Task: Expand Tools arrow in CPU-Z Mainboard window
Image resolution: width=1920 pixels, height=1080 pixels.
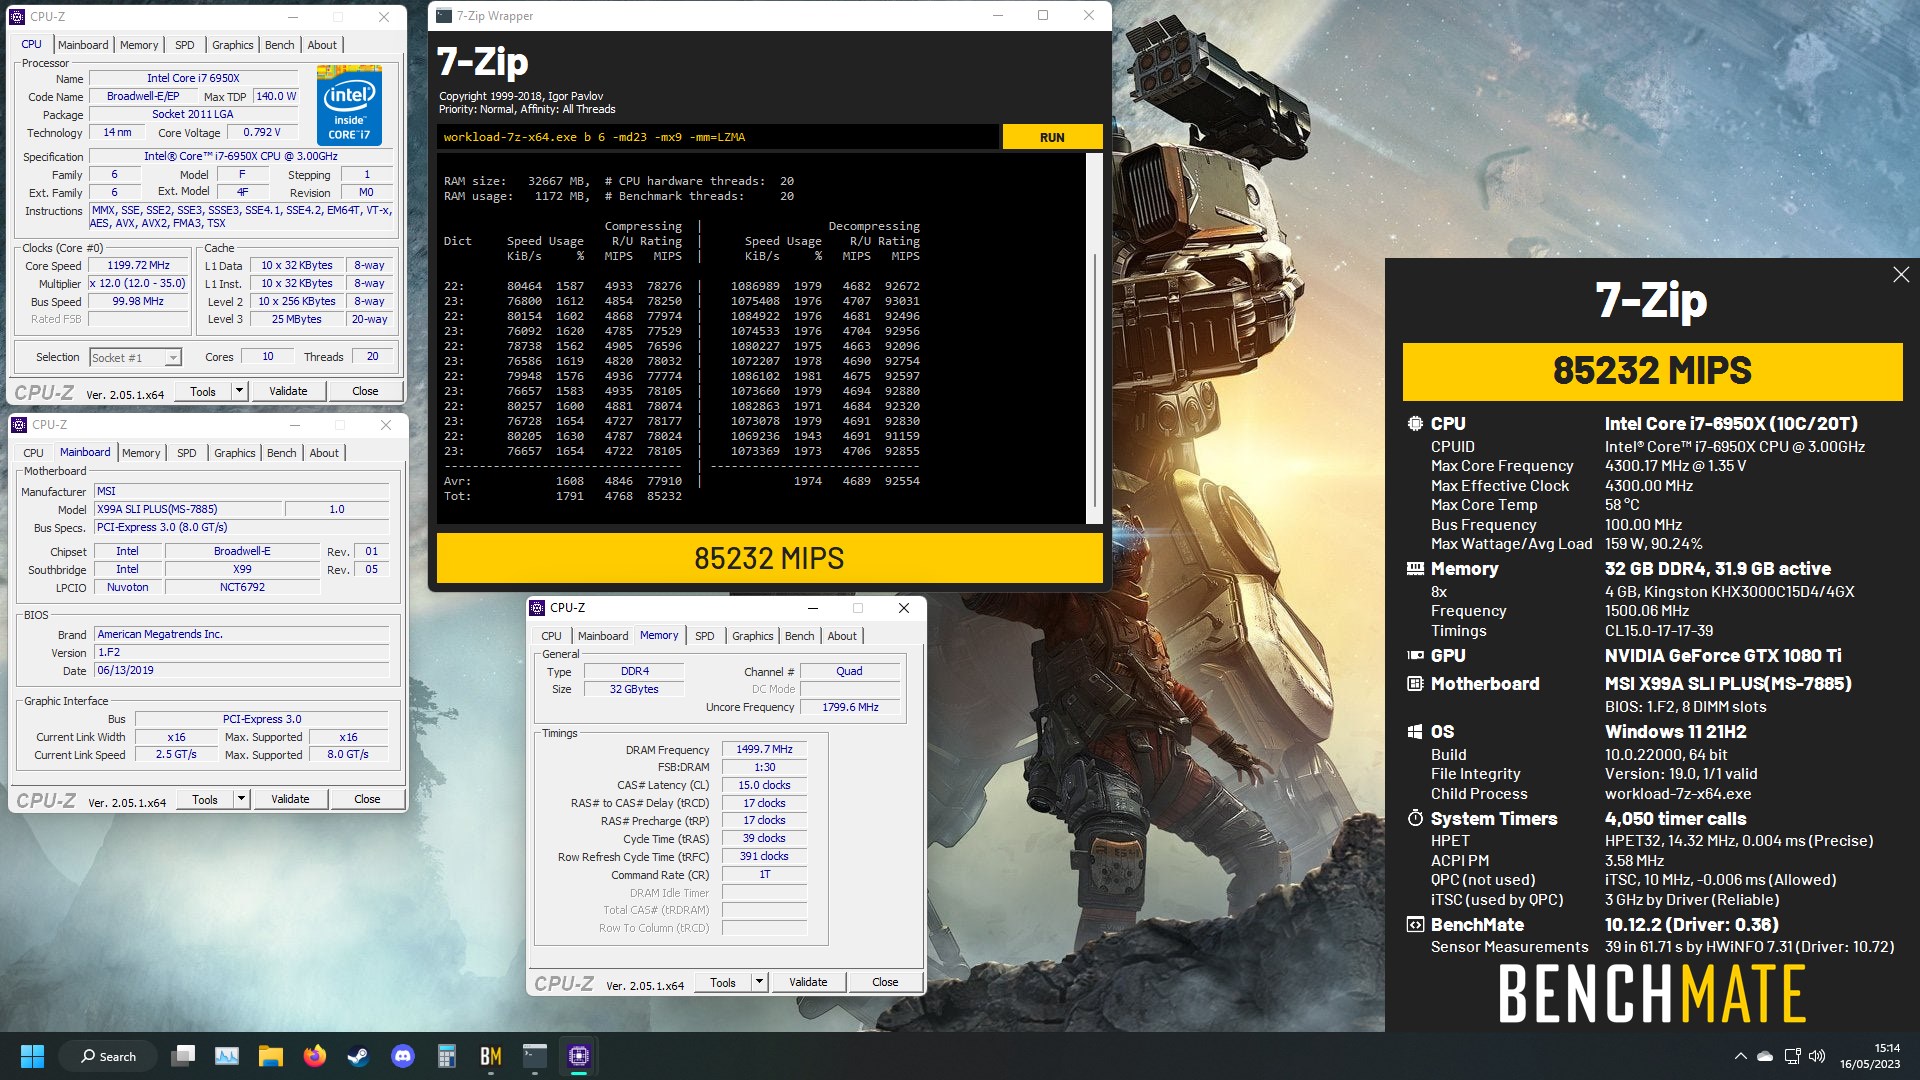Action: [241, 799]
